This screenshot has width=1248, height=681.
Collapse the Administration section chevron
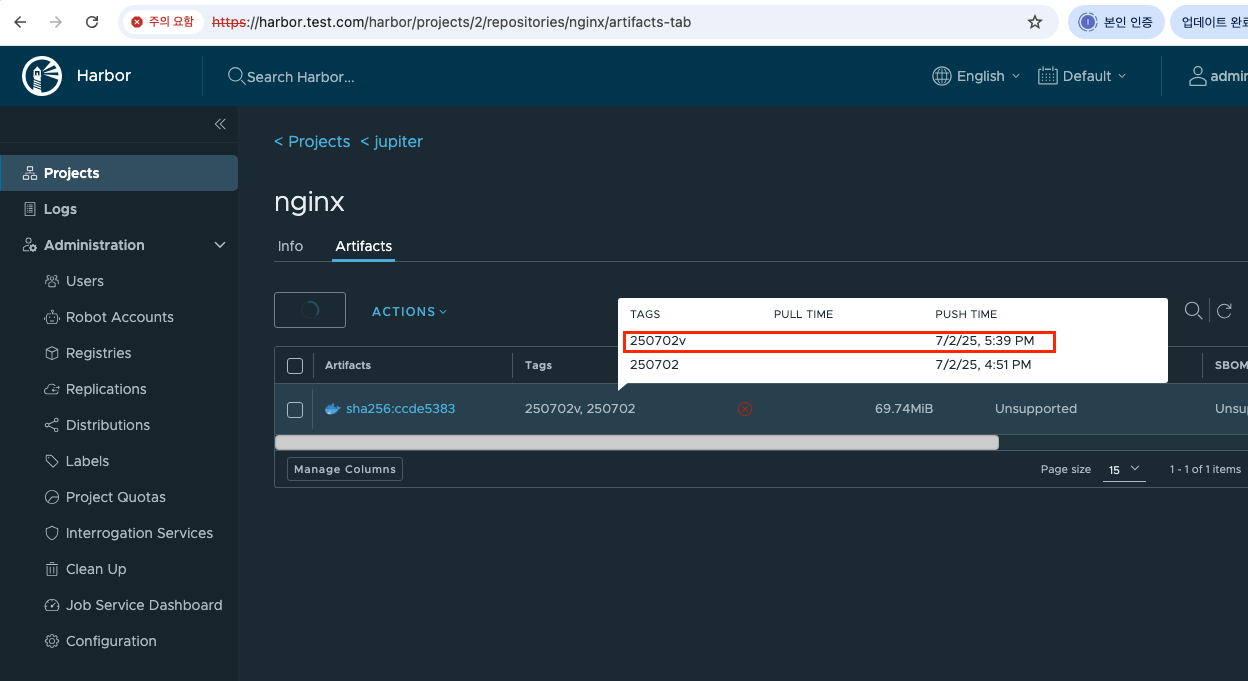[x=220, y=245]
